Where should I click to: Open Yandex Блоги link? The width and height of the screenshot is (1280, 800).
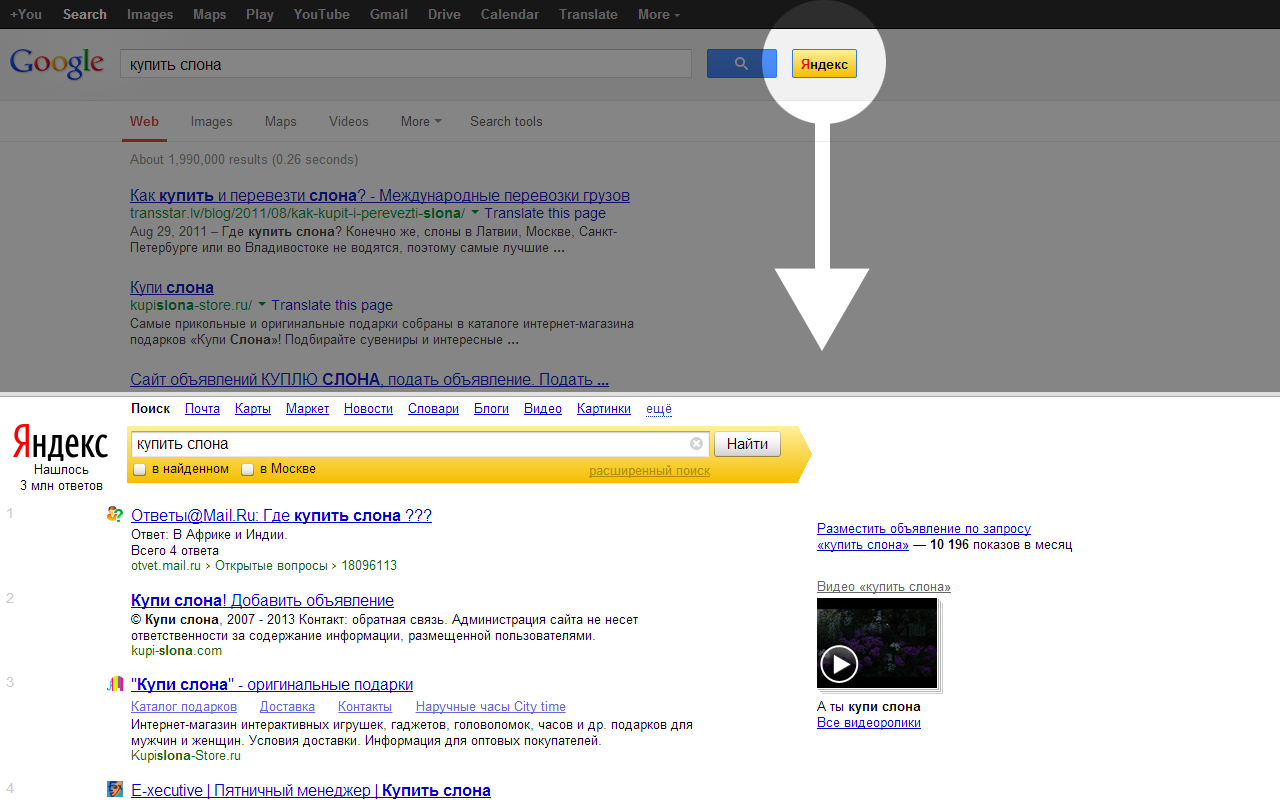492,409
